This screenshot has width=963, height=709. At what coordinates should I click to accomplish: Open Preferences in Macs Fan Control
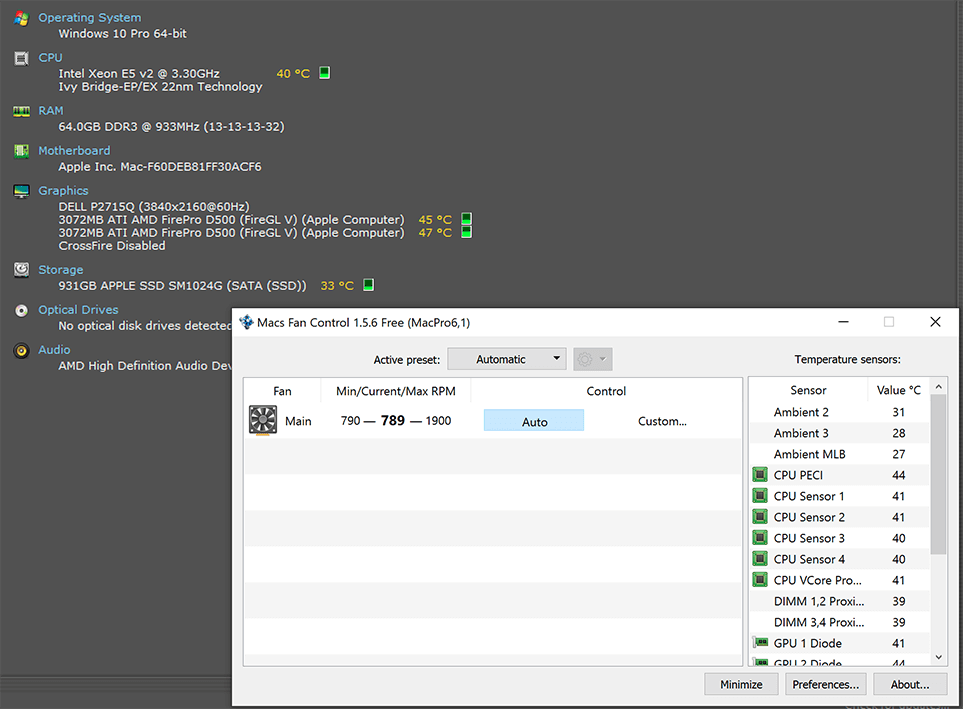click(825, 684)
